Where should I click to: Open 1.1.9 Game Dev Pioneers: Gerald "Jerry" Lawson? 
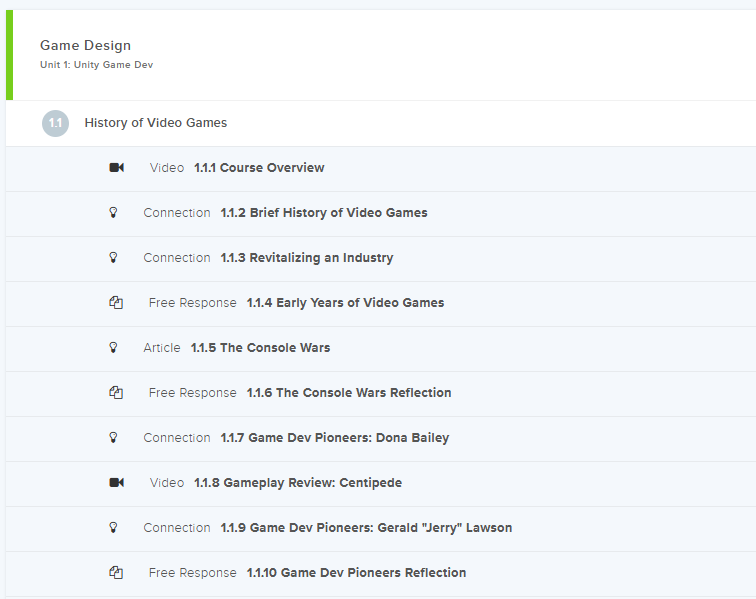pos(366,528)
